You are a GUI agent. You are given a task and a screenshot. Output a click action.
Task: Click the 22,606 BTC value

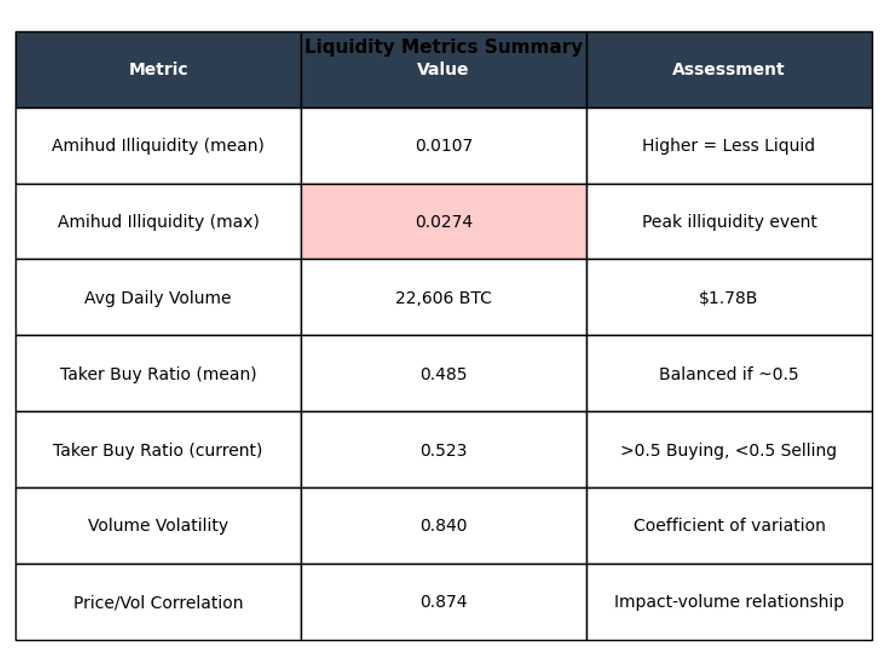(443, 298)
